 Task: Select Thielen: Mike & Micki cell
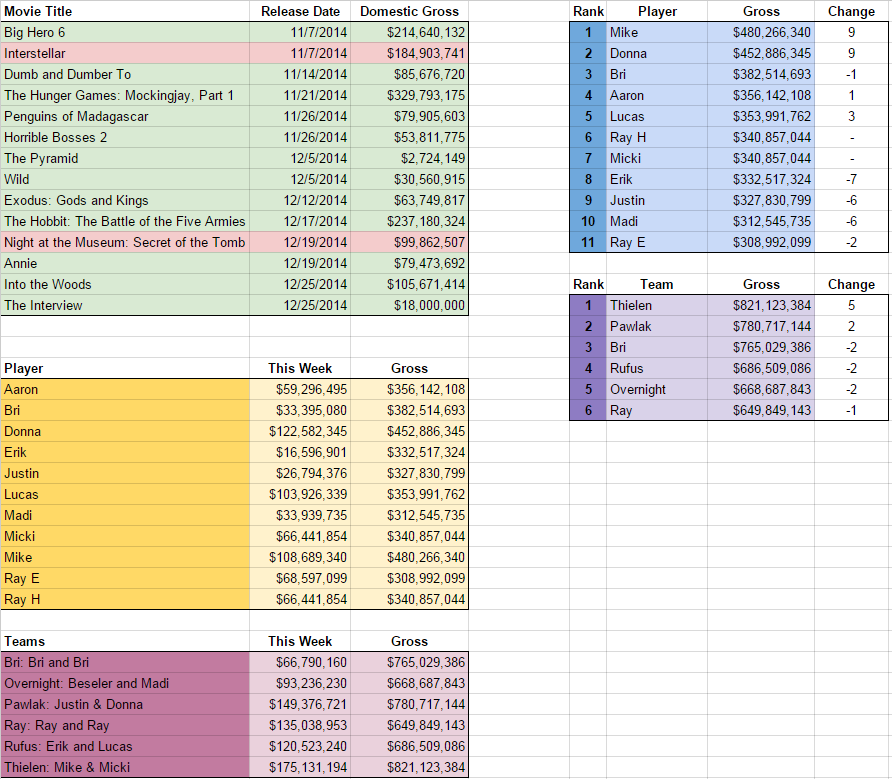(x=125, y=768)
